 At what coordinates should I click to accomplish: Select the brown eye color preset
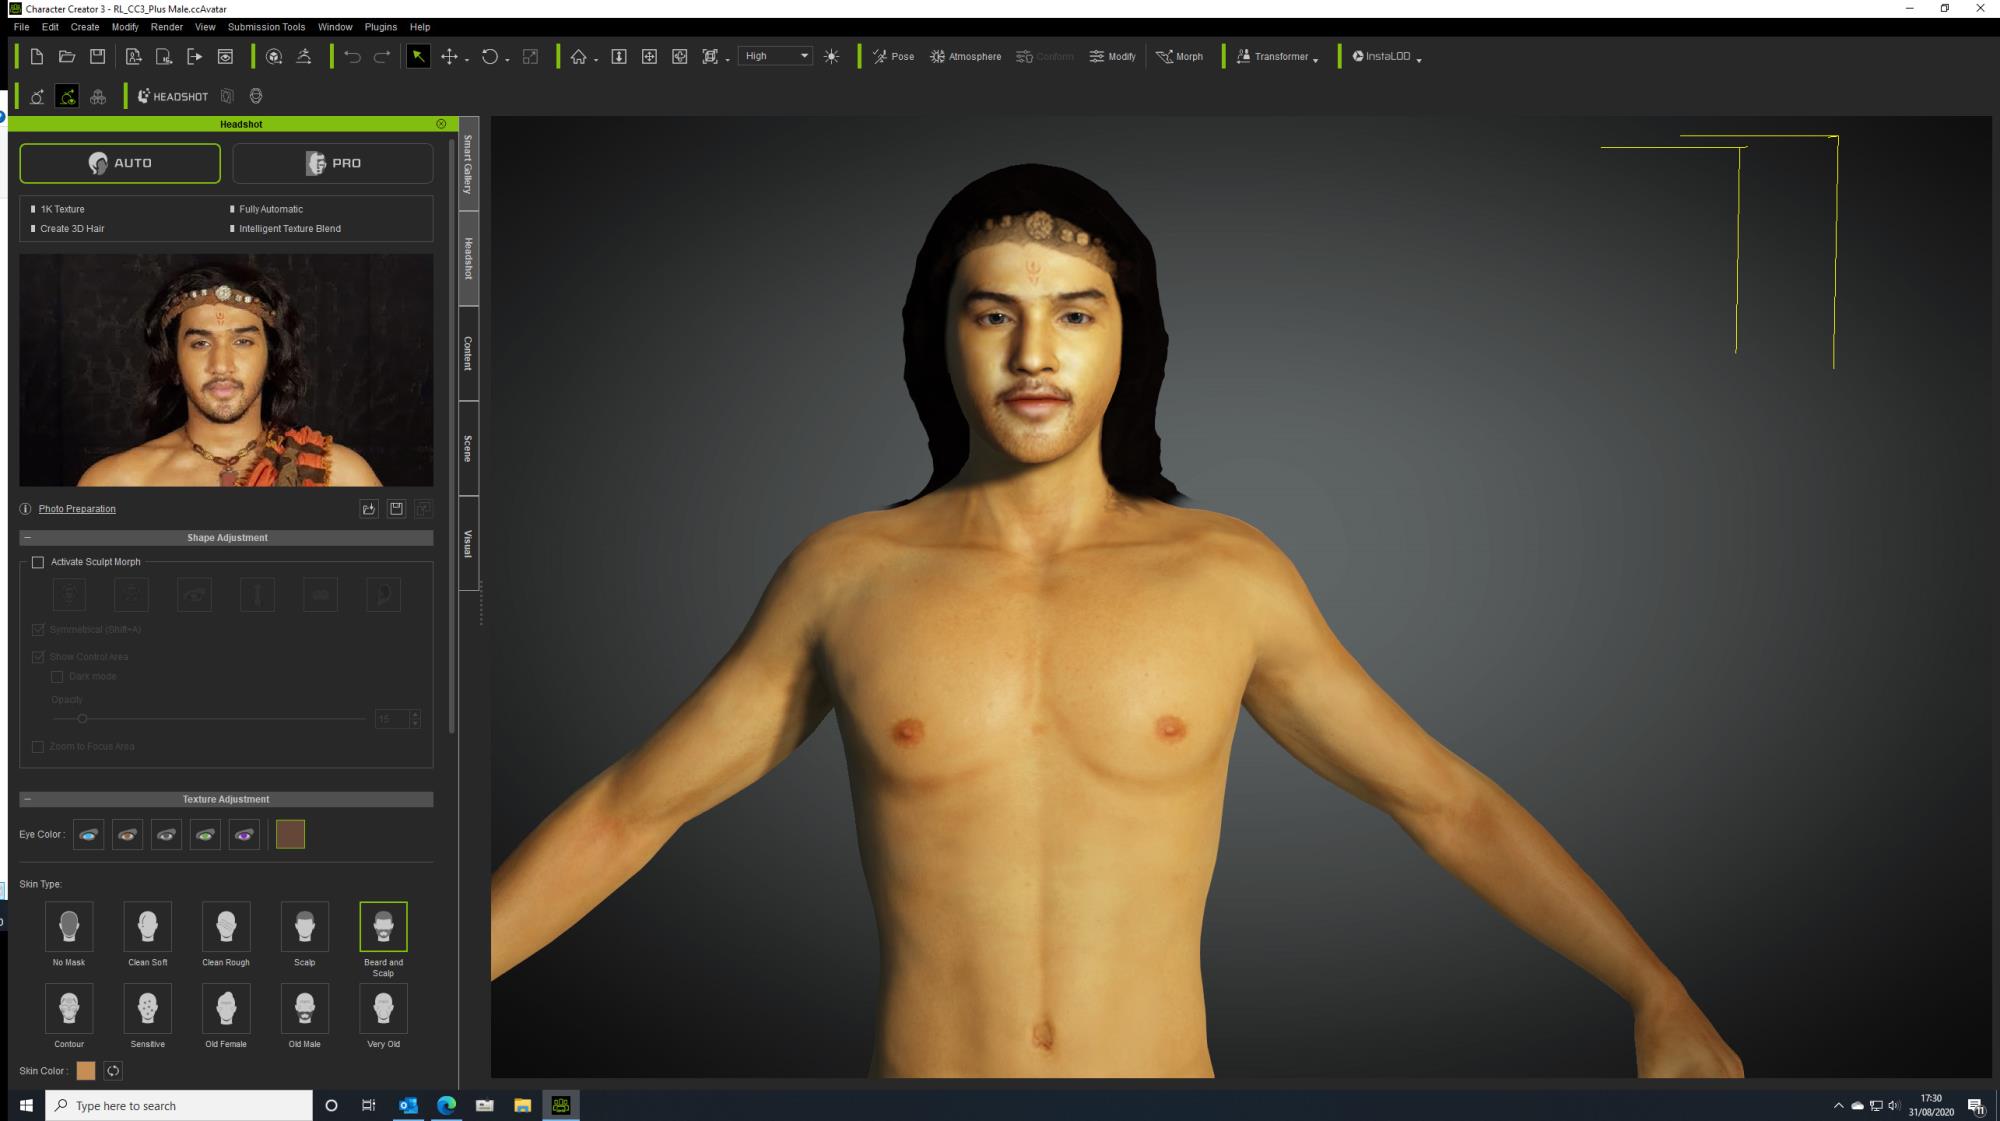coord(127,834)
